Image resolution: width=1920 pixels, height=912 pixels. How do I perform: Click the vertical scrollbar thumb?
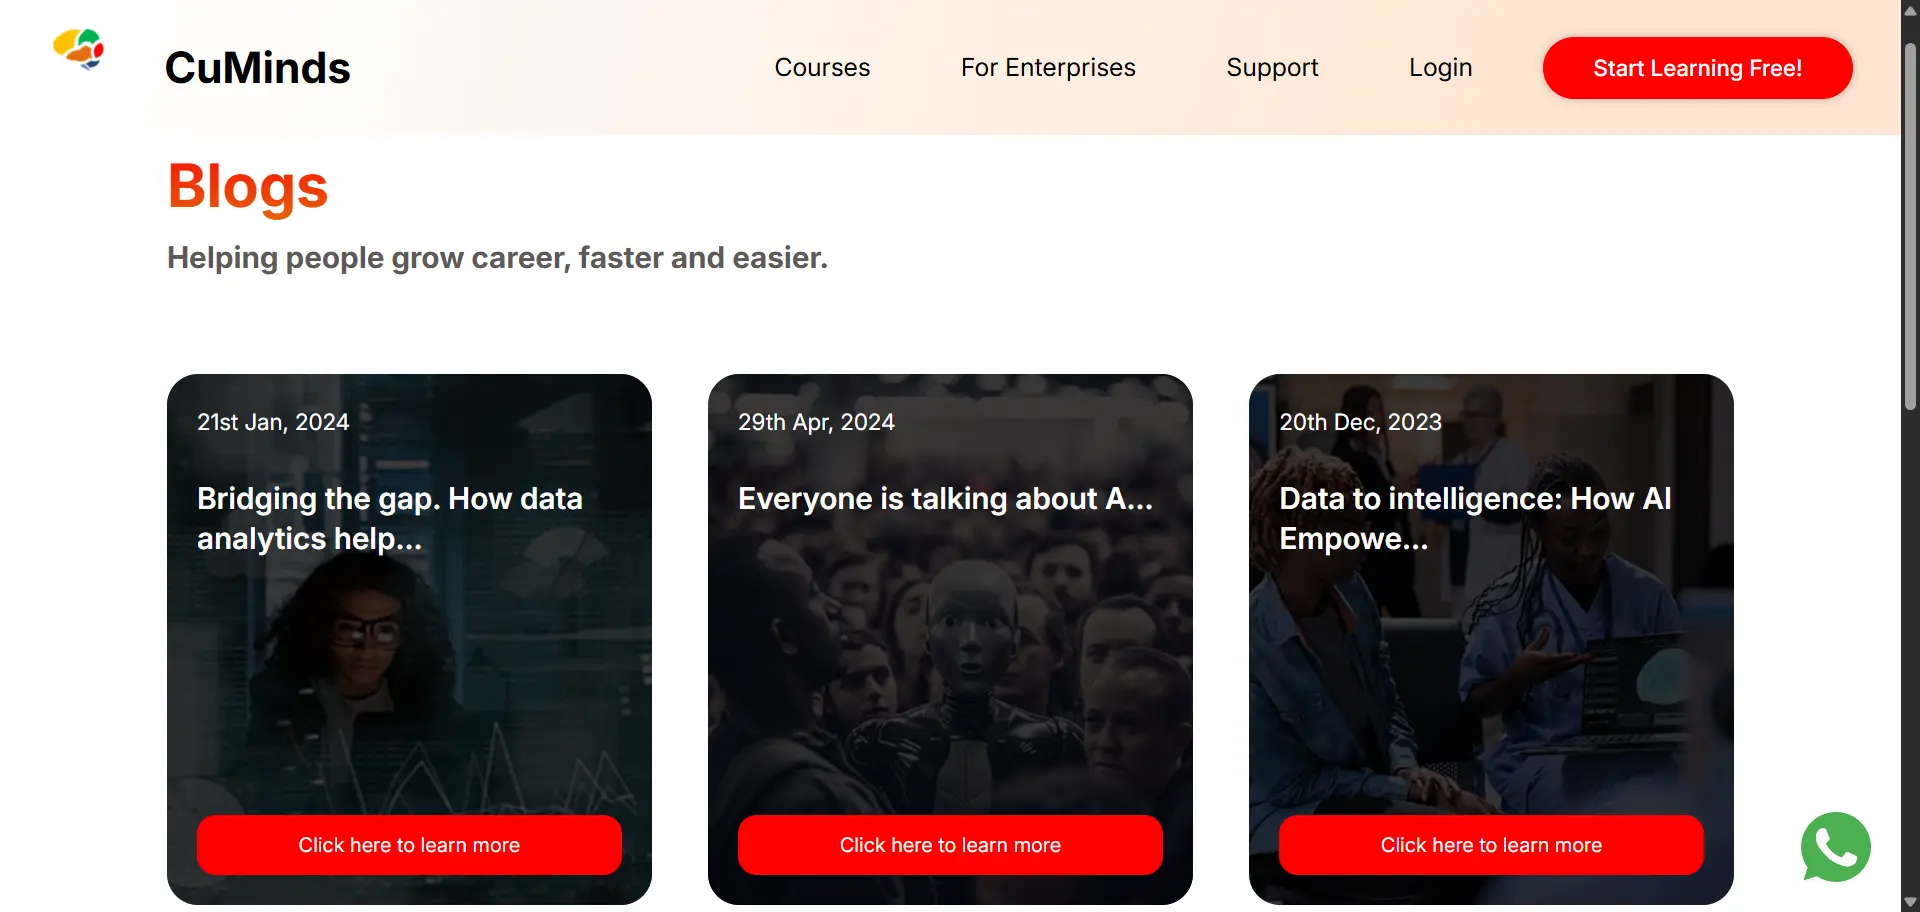coord(1910,226)
